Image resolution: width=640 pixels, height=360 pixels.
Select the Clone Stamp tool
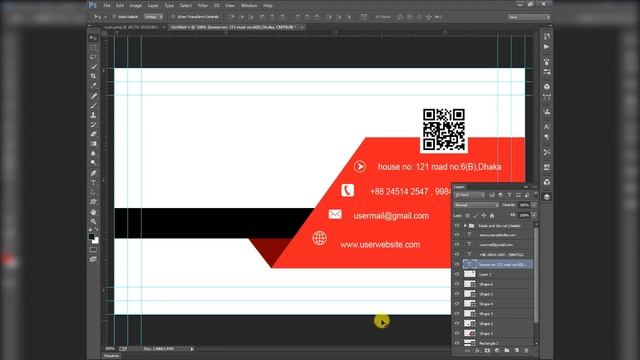coord(93,115)
